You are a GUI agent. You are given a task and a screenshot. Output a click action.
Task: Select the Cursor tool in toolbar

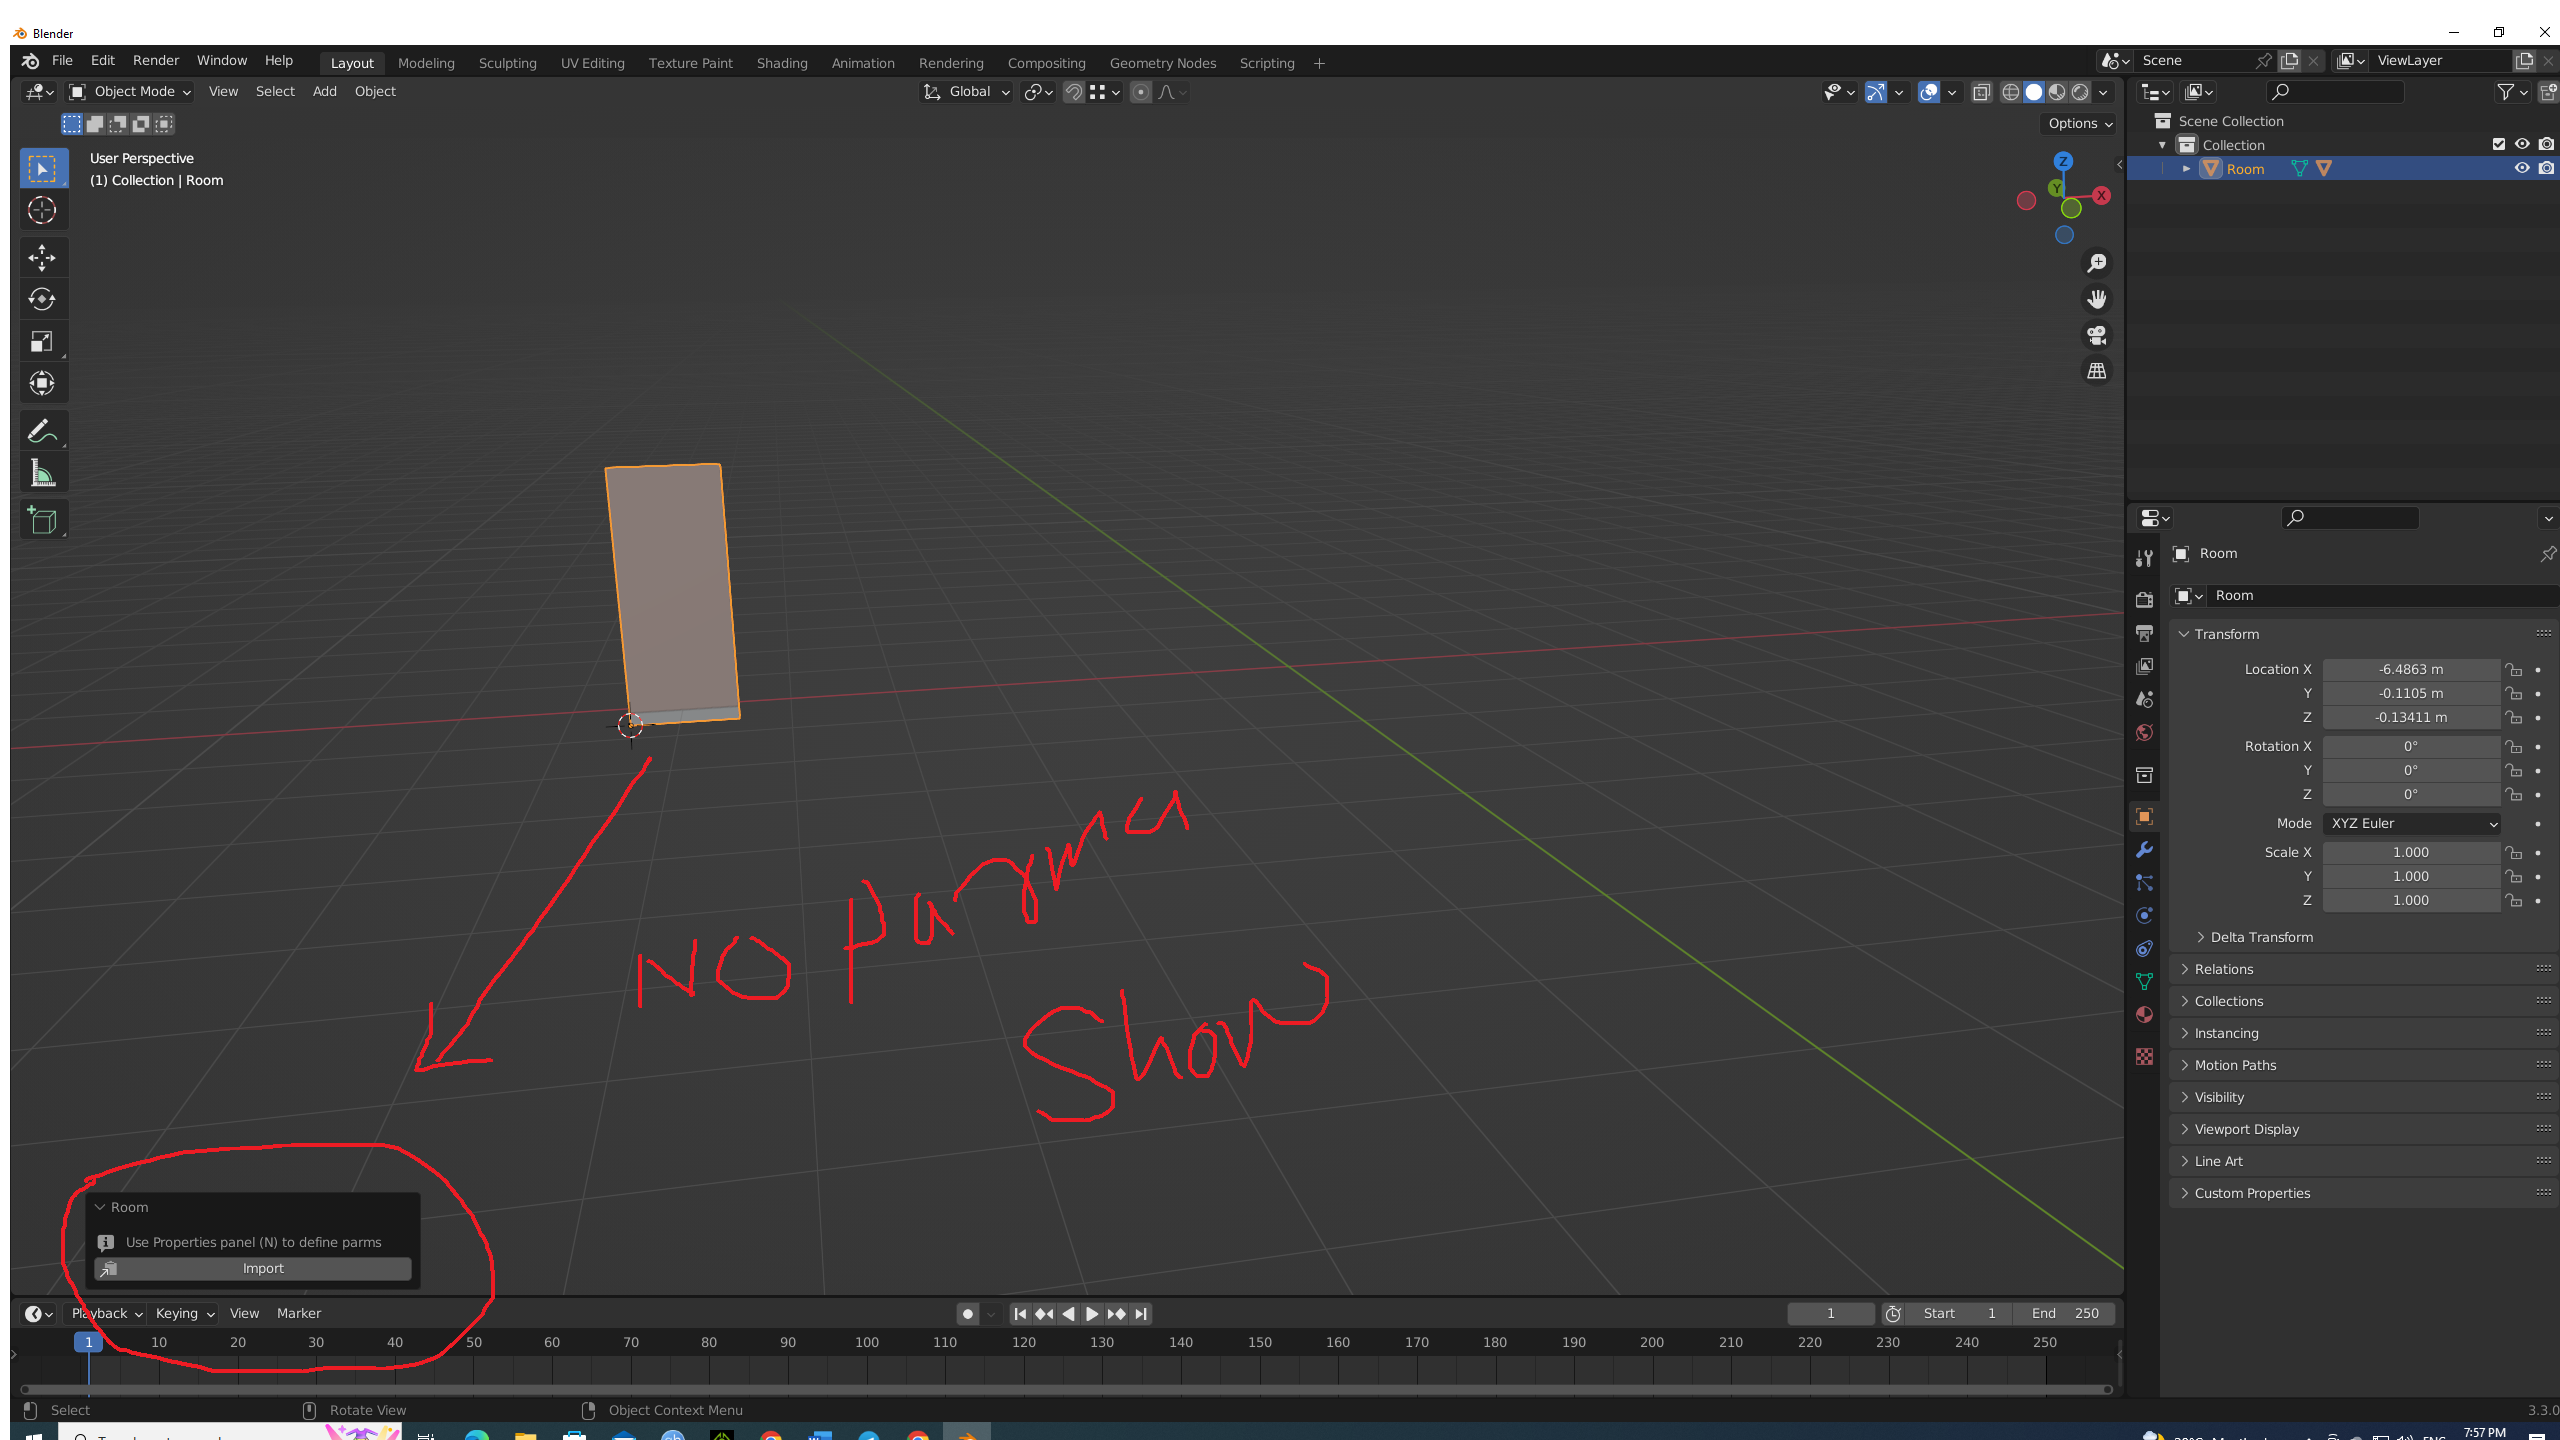(x=42, y=211)
